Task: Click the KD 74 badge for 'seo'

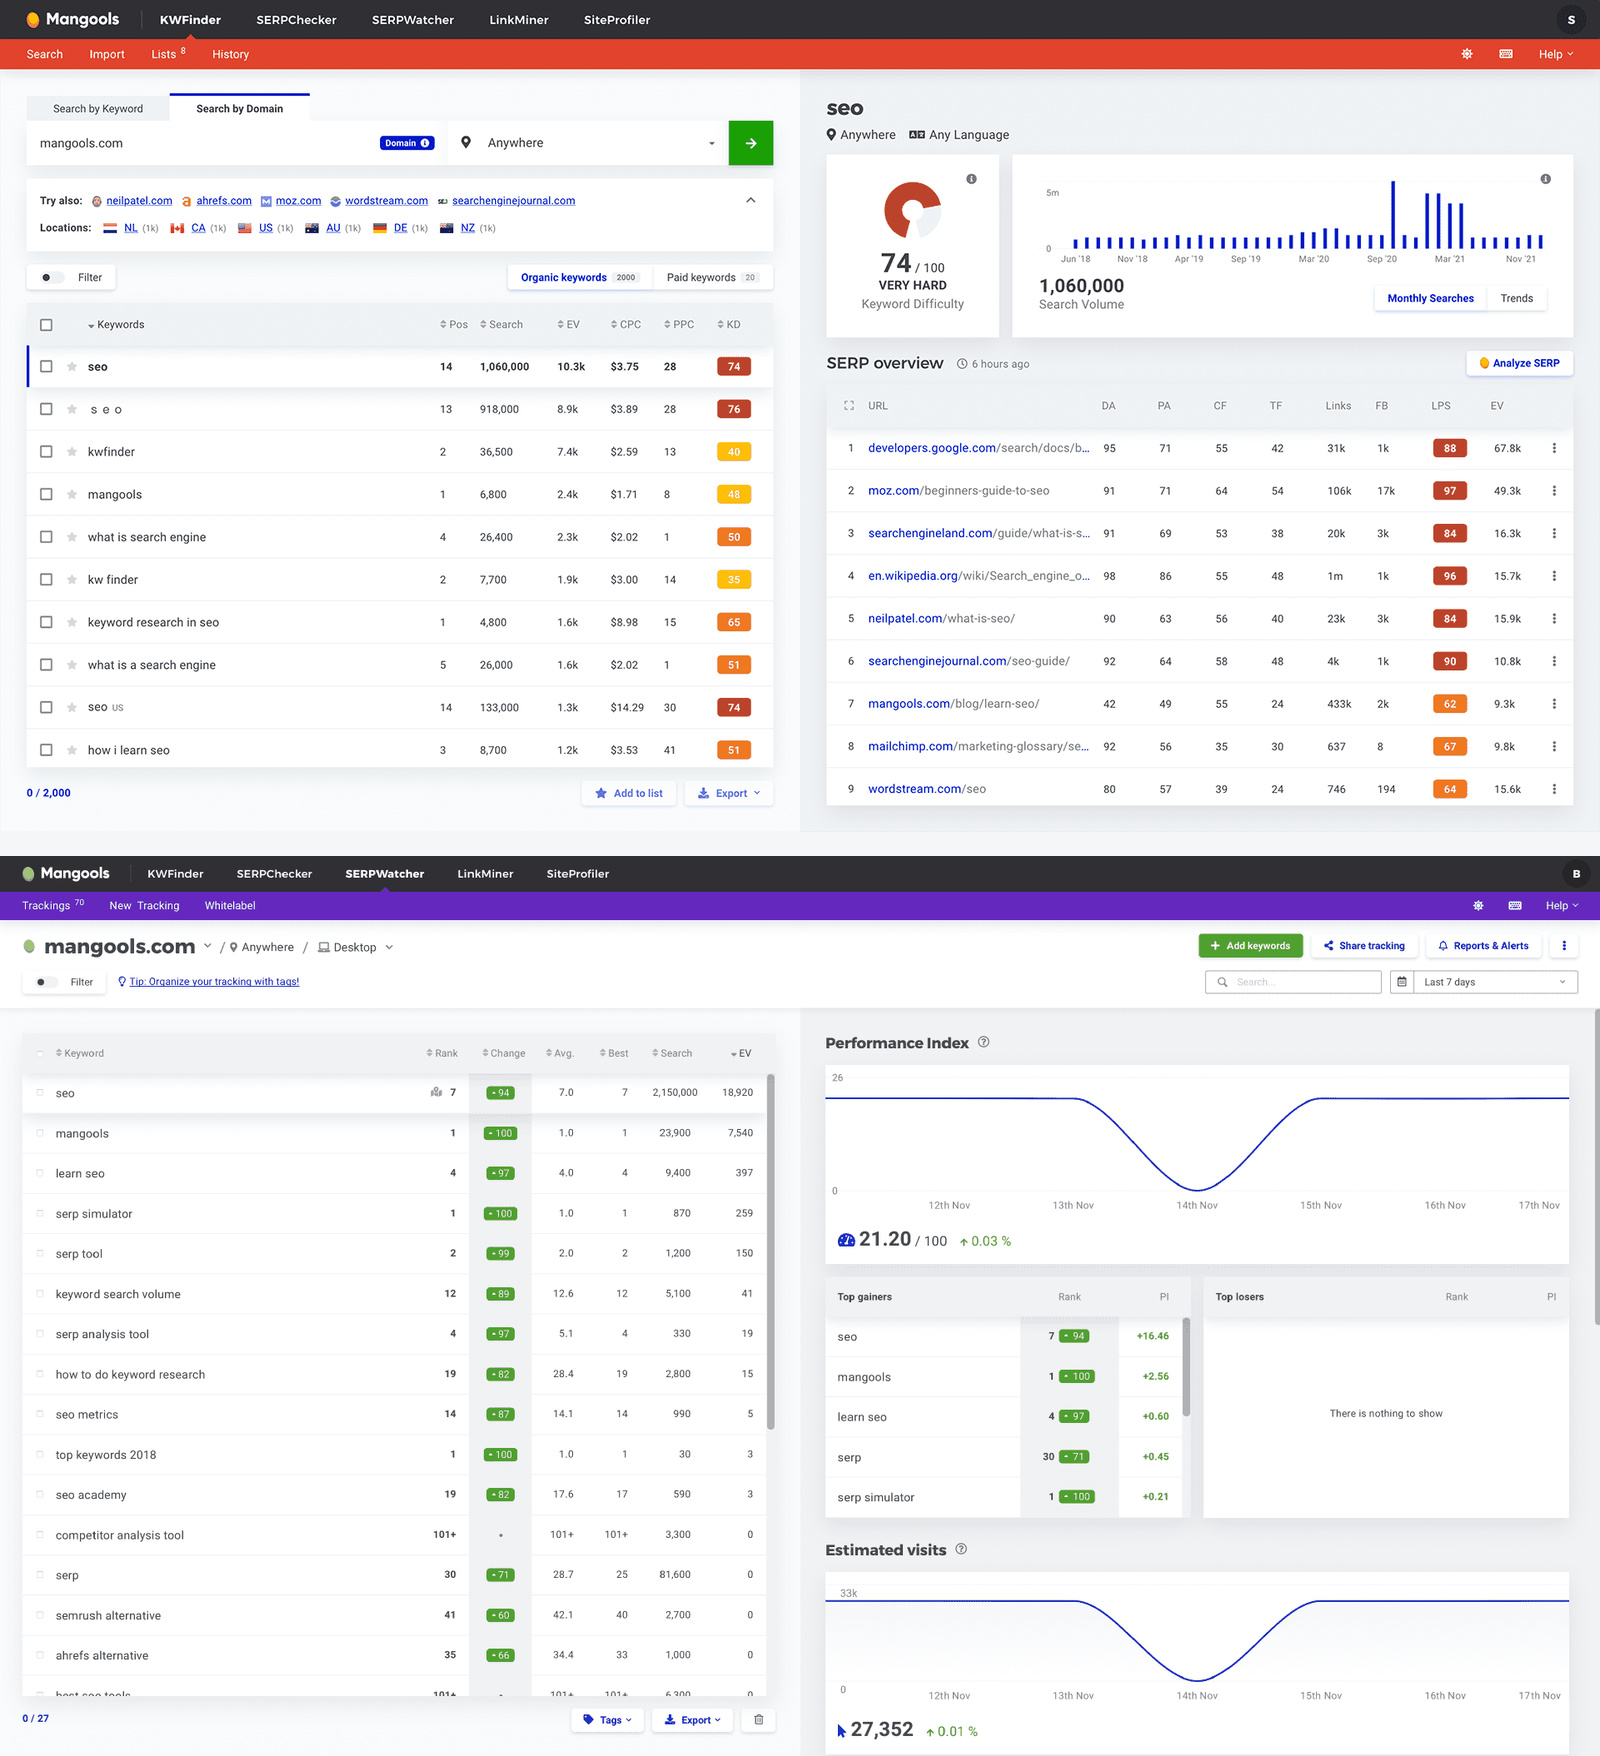Action: point(734,367)
